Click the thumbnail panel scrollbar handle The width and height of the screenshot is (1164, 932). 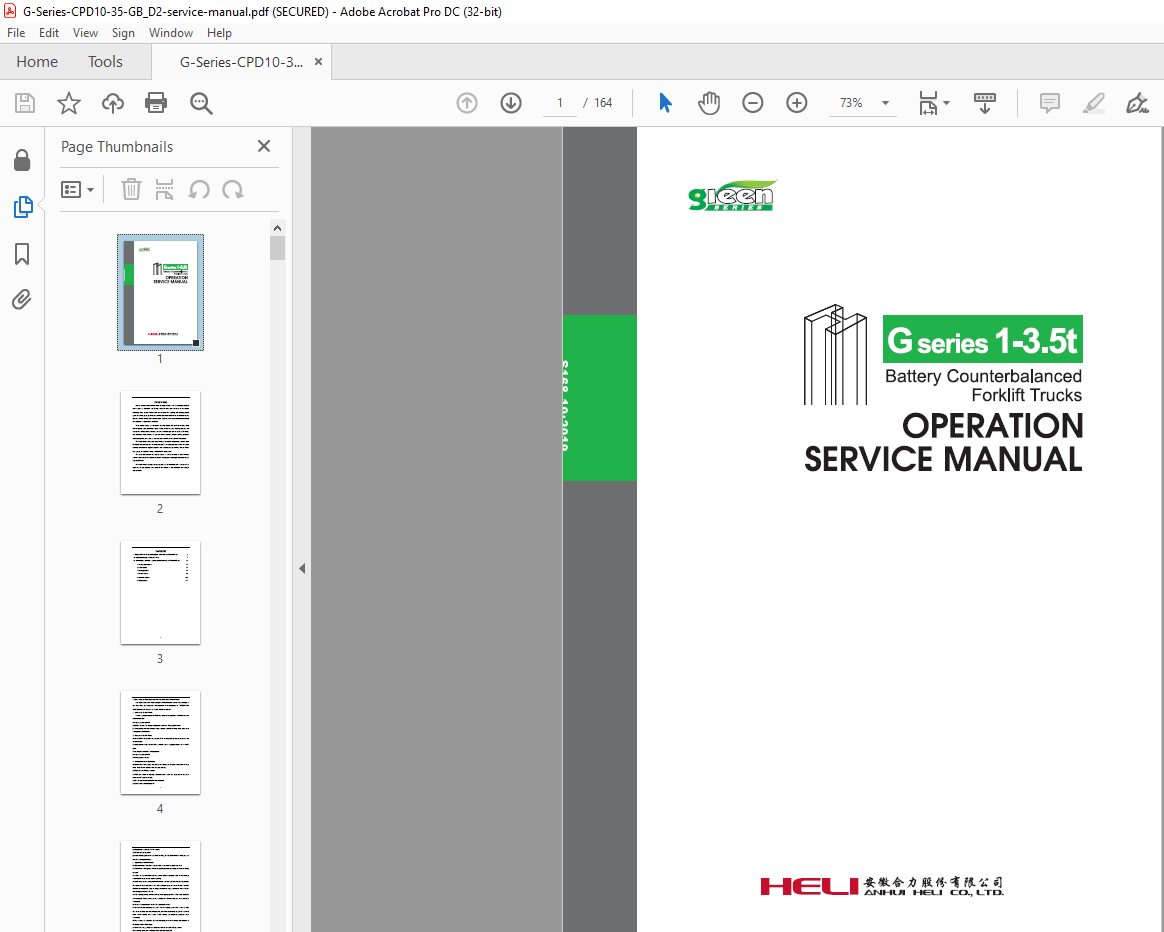coord(278,248)
